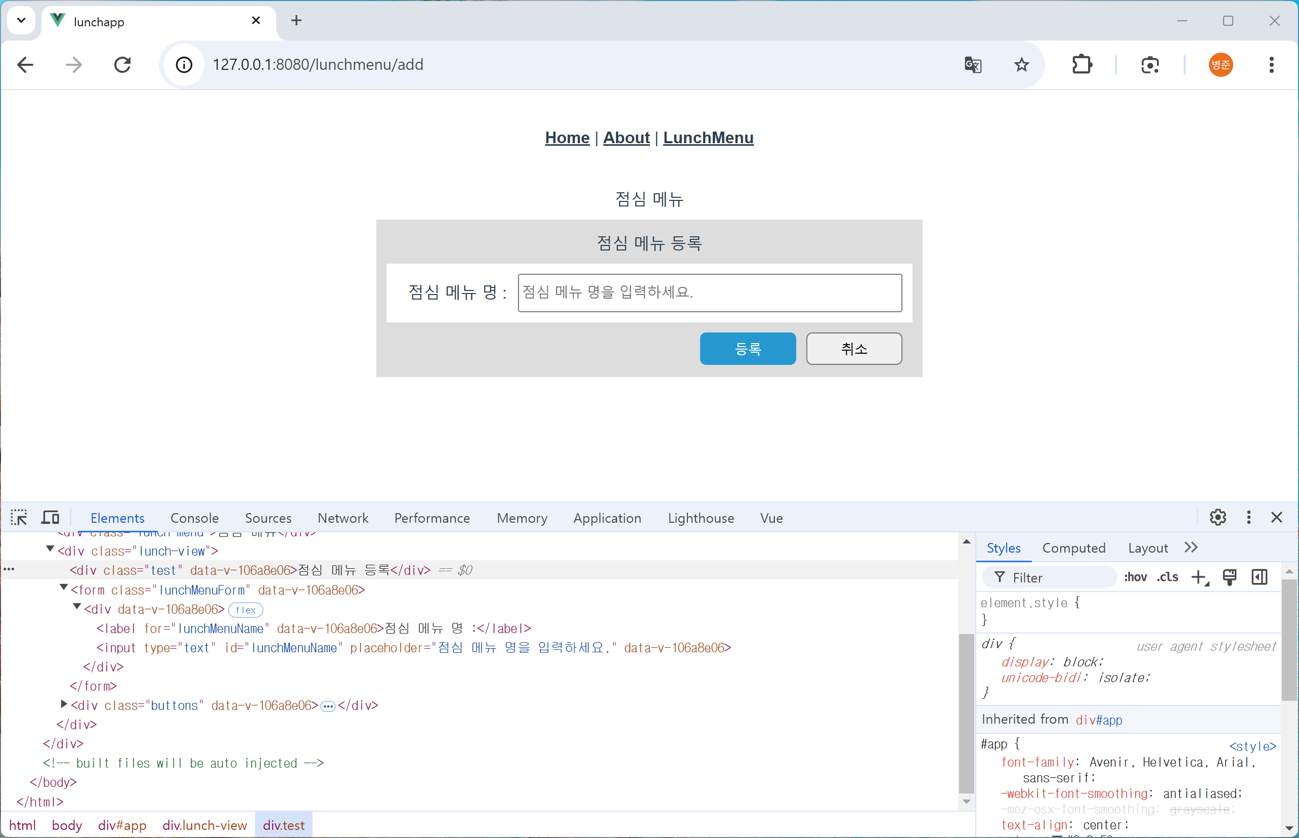Close the DevTools panel
This screenshot has height=838, width=1299.
[1277, 518]
